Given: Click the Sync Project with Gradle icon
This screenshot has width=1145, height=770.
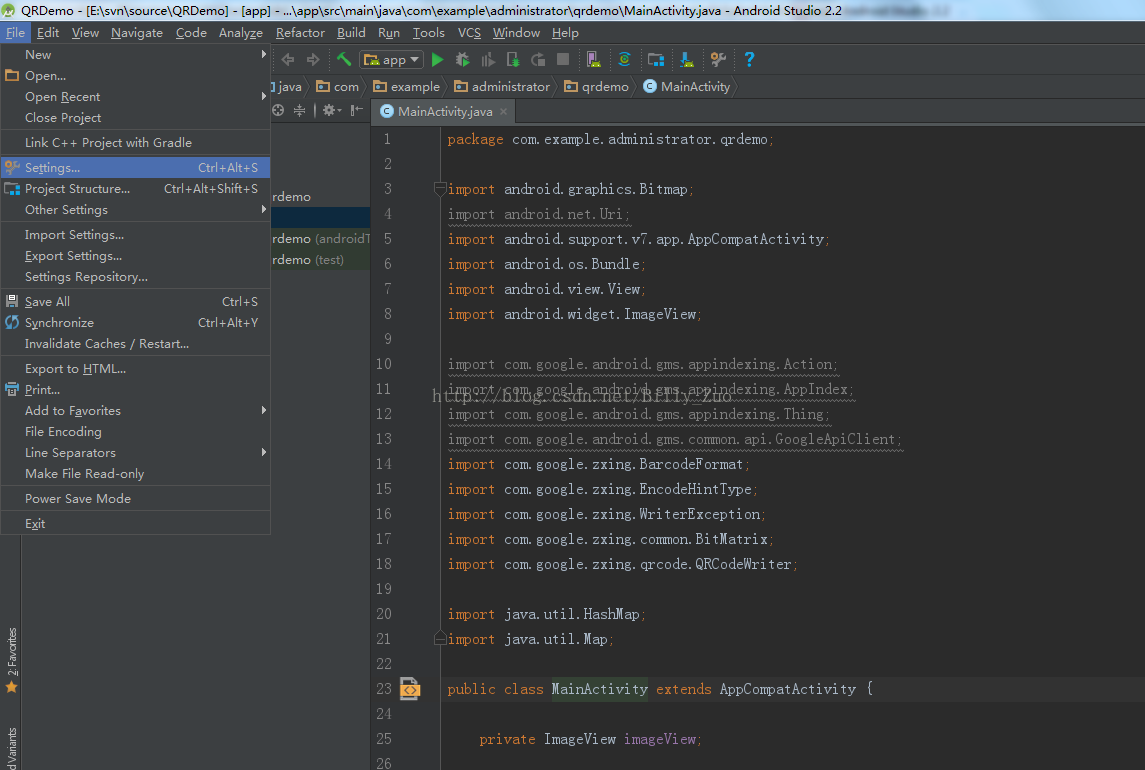Looking at the screenshot, I should click(624, 59).
